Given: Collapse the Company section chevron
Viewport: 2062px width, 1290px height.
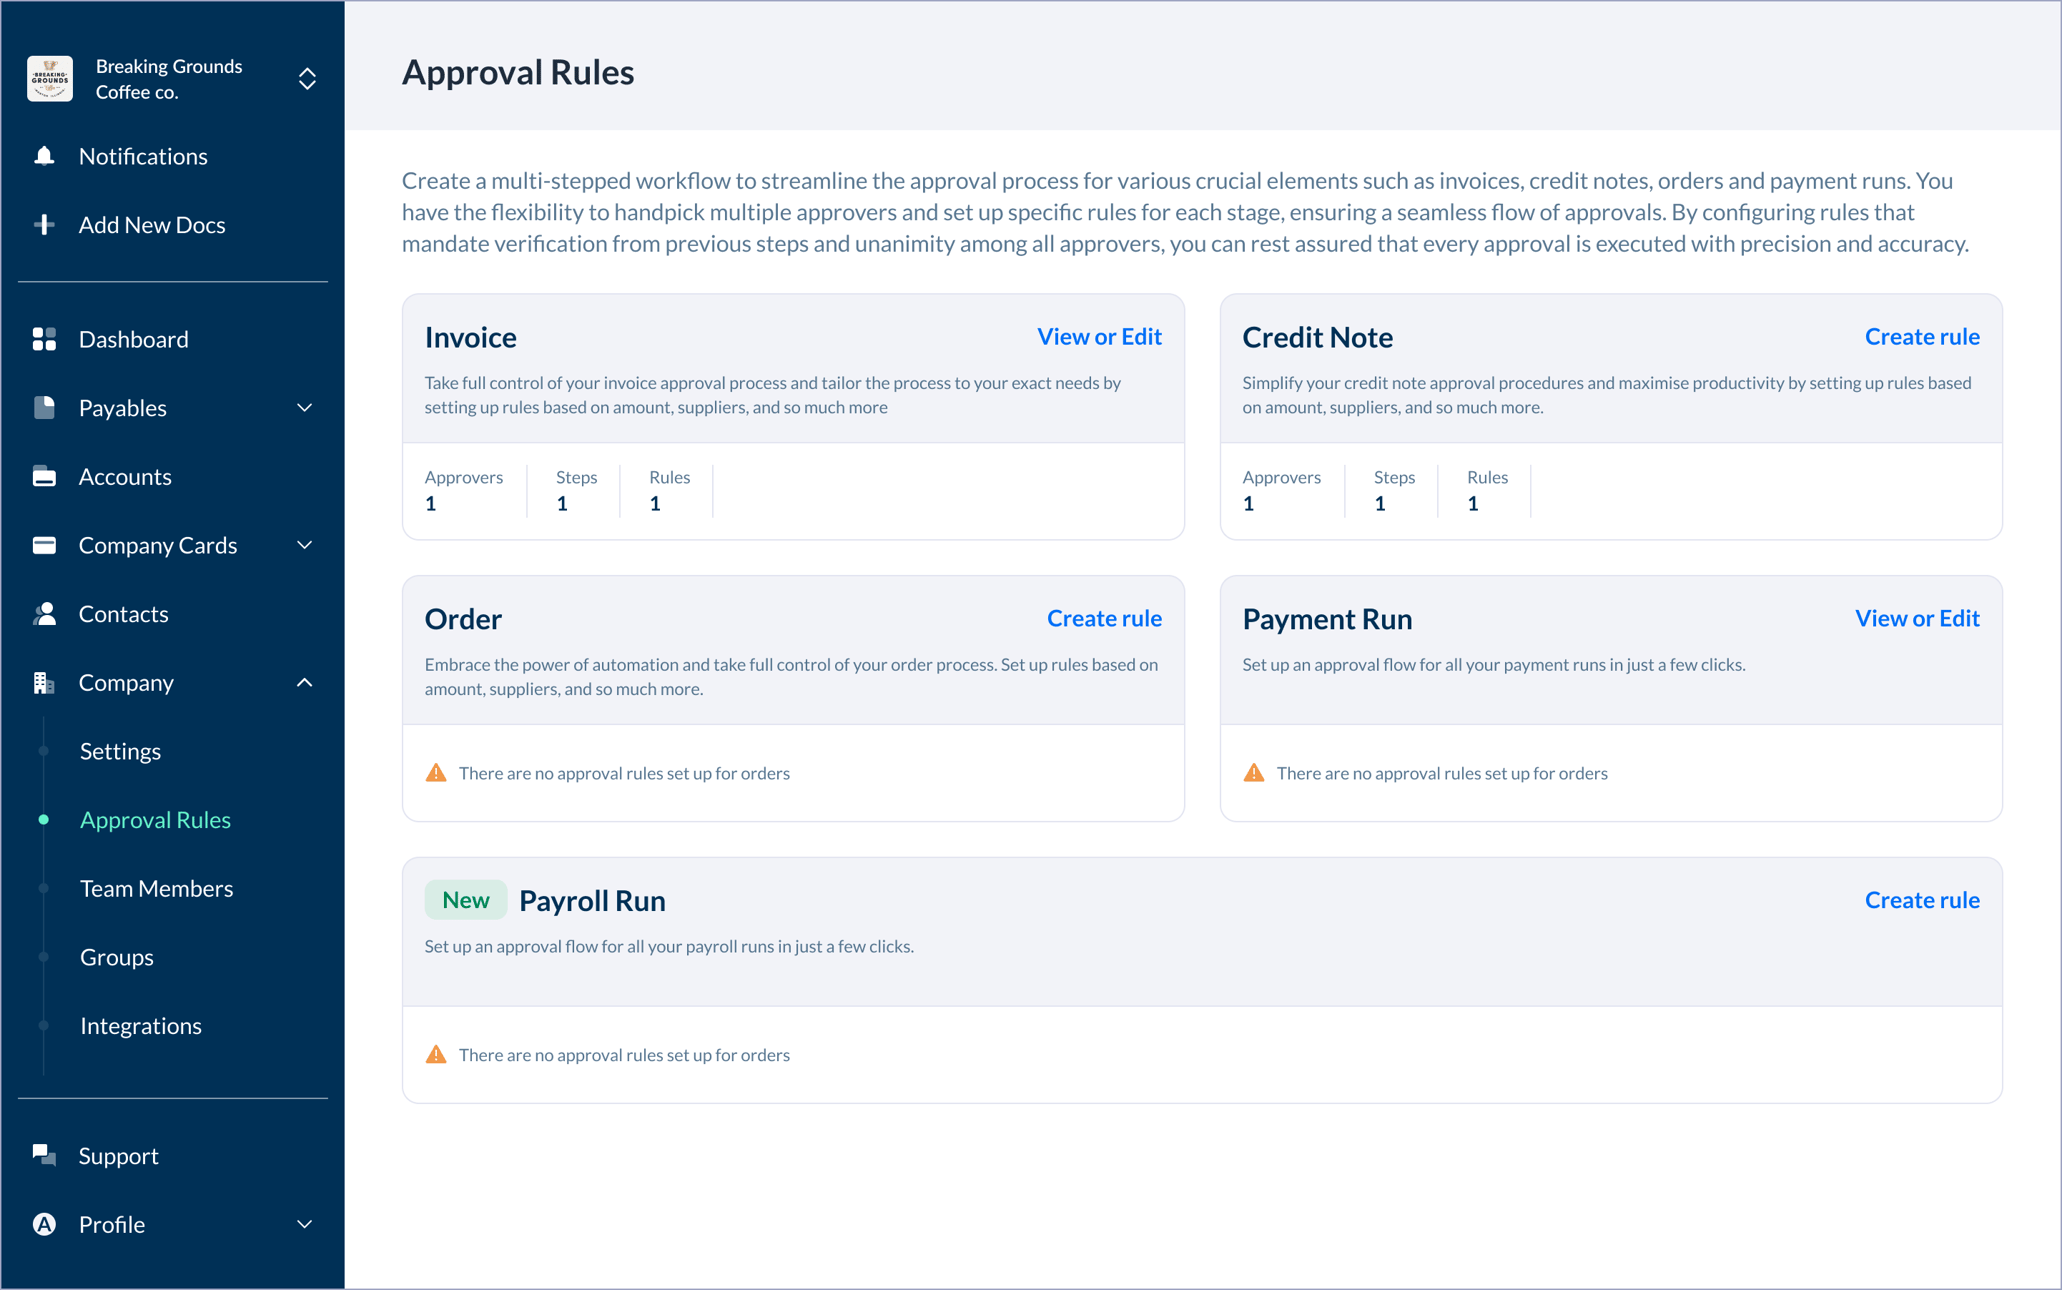Looking at the screenshot, I should pyautogui.click(x=305, y=683).
